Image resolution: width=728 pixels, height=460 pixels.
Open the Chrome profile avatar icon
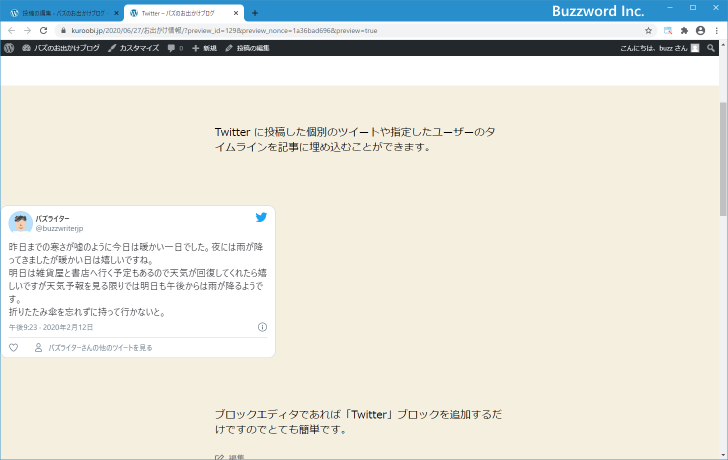[x=700, y=31]
